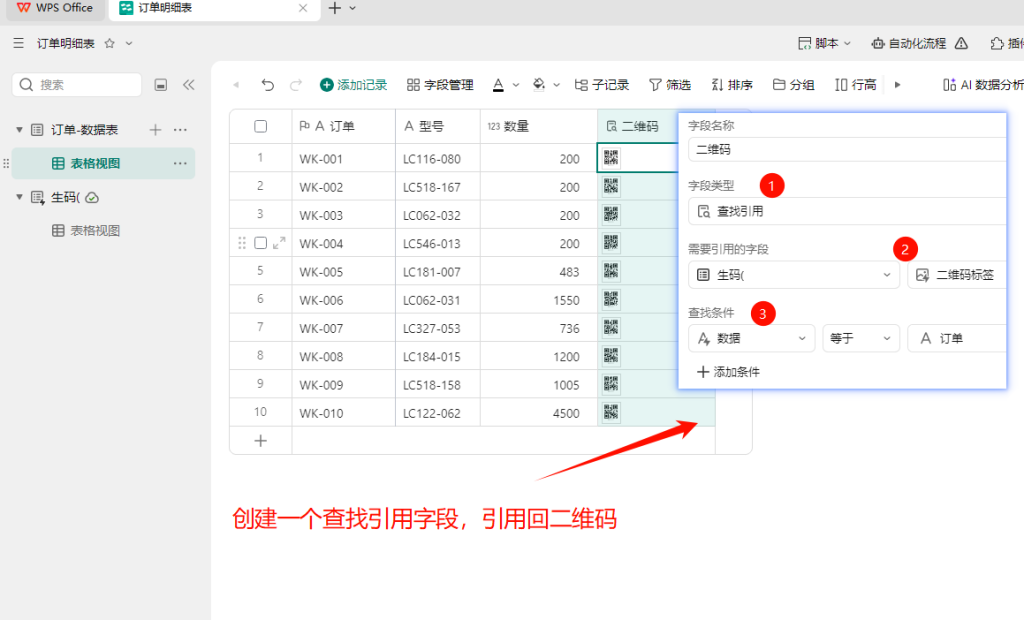This screenshot has width=1024, height=620.
Task: Open fill color dropdown arrow
Action: (556, 85)
